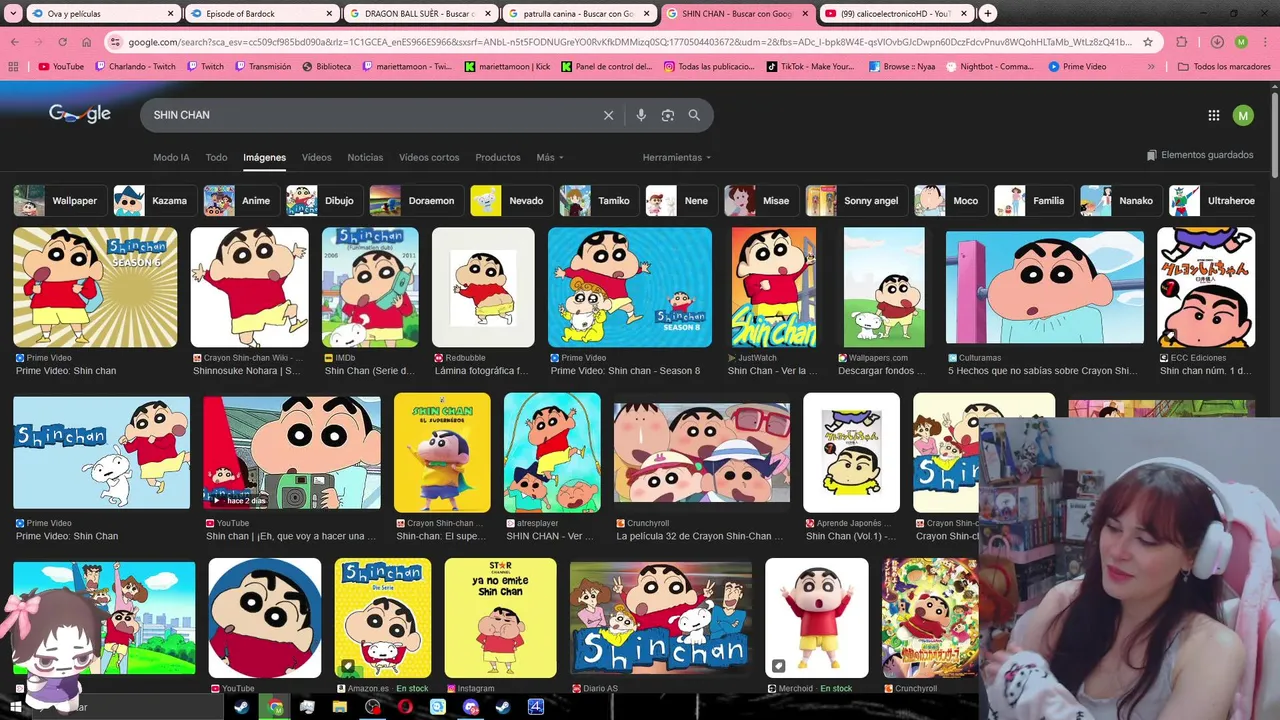The height and width of the screenshot is (720, 1280).
Task: Show more bookmarks with the chevron
Action: click(1151, 67)
